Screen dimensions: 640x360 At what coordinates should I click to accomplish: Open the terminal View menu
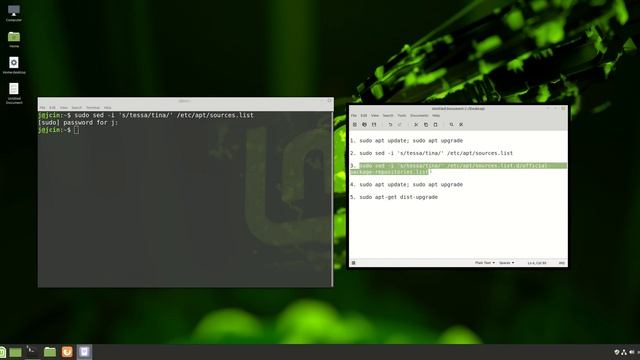tap(64, 108)
